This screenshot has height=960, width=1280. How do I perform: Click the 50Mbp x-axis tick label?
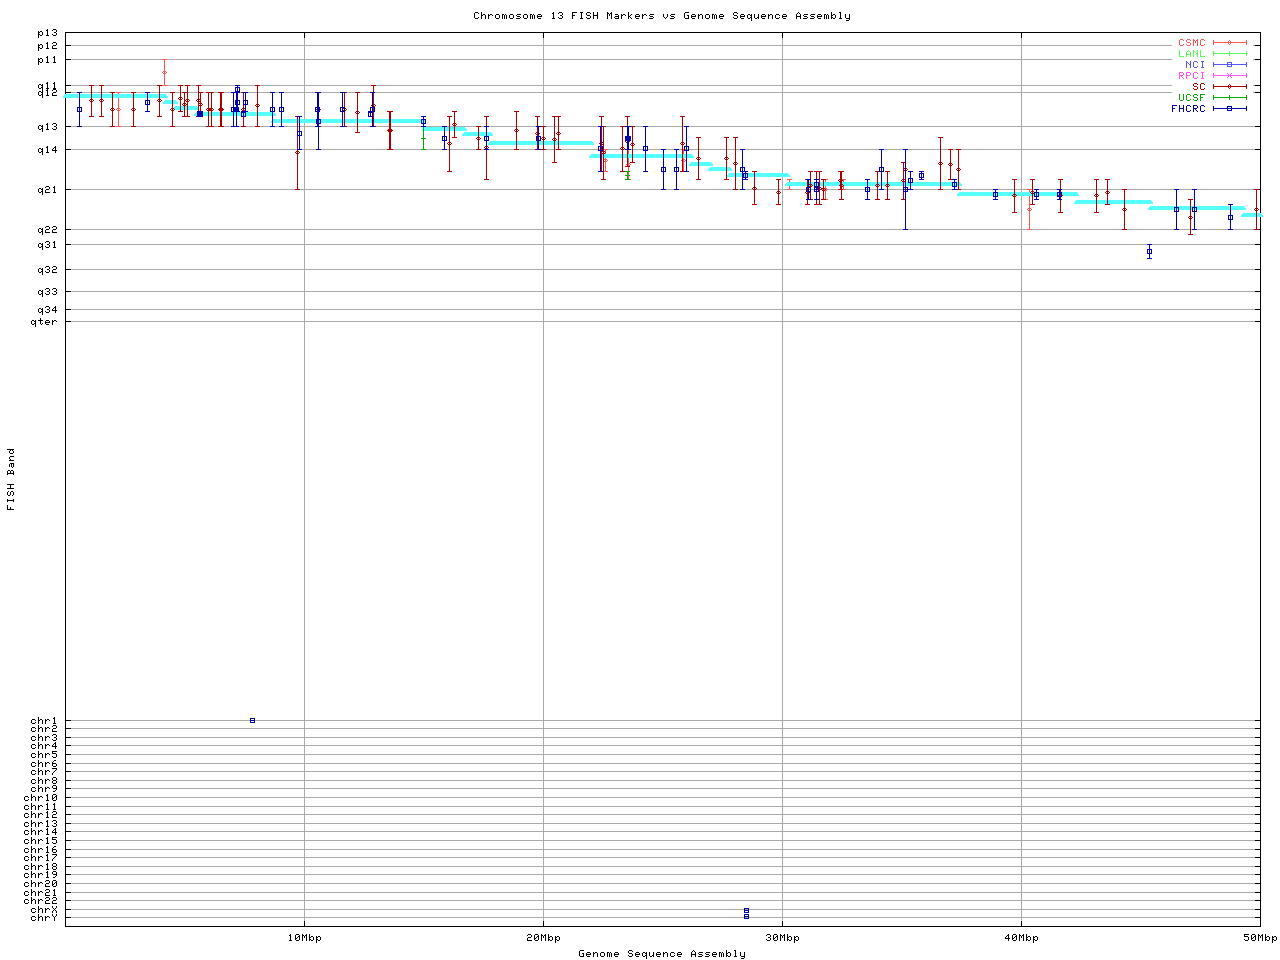pyautogui.click(x=1260, y=937)
